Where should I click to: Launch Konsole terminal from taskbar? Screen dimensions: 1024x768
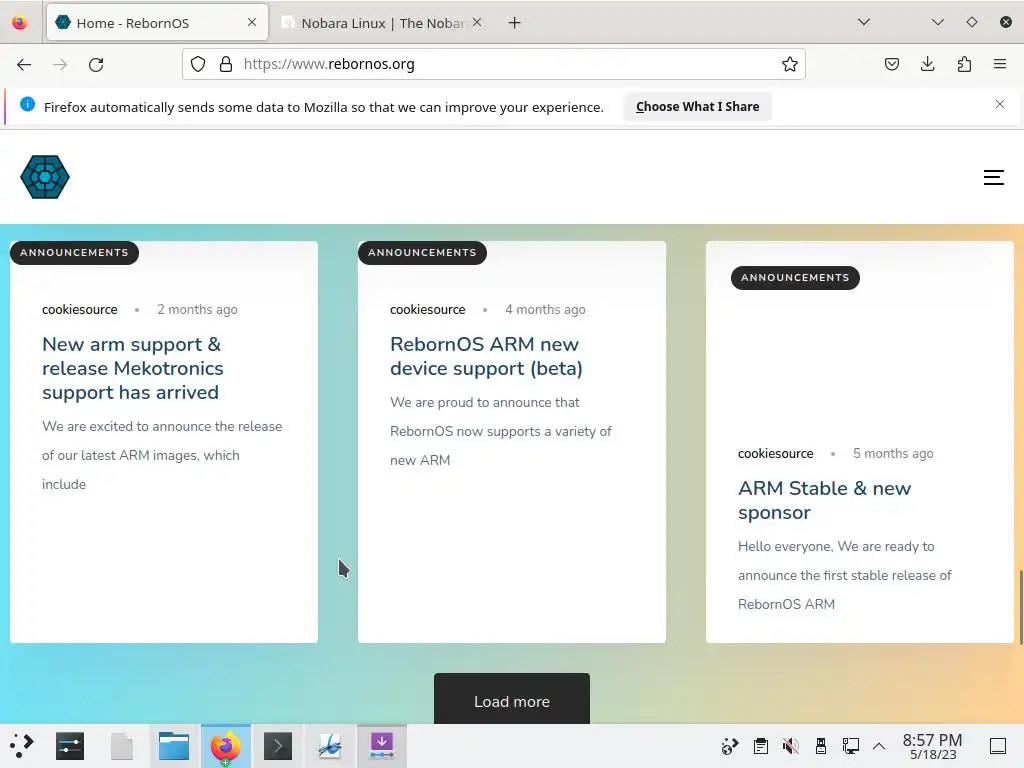point(278,746)
